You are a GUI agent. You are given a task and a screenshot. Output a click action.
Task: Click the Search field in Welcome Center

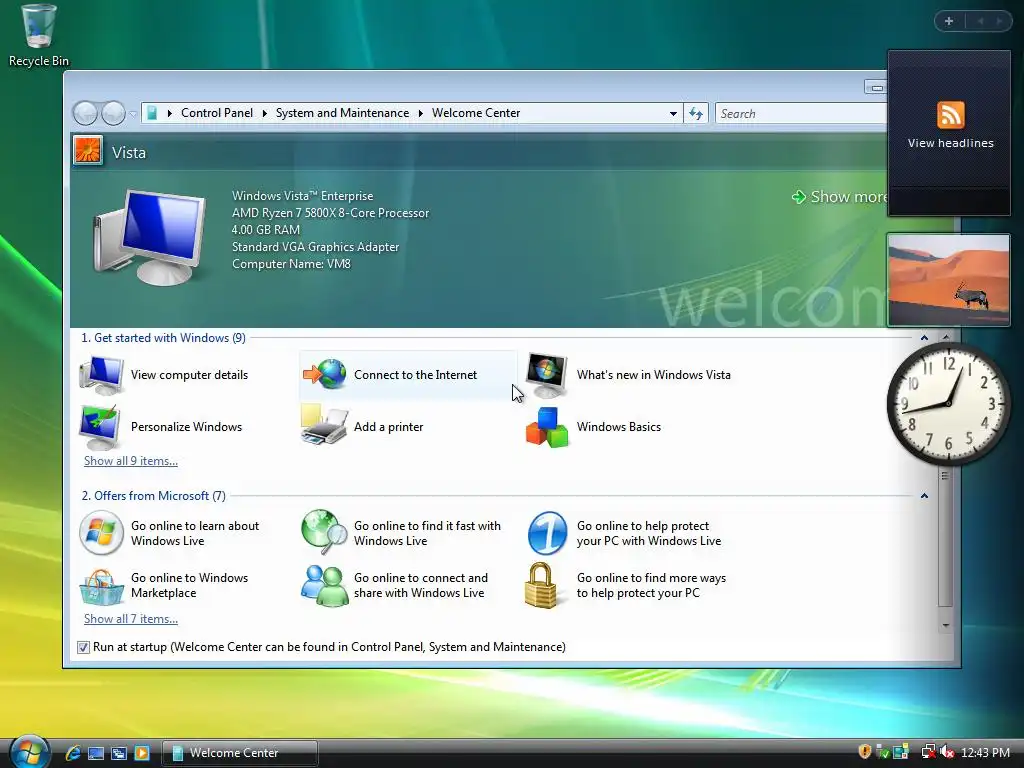coord(802,114)
